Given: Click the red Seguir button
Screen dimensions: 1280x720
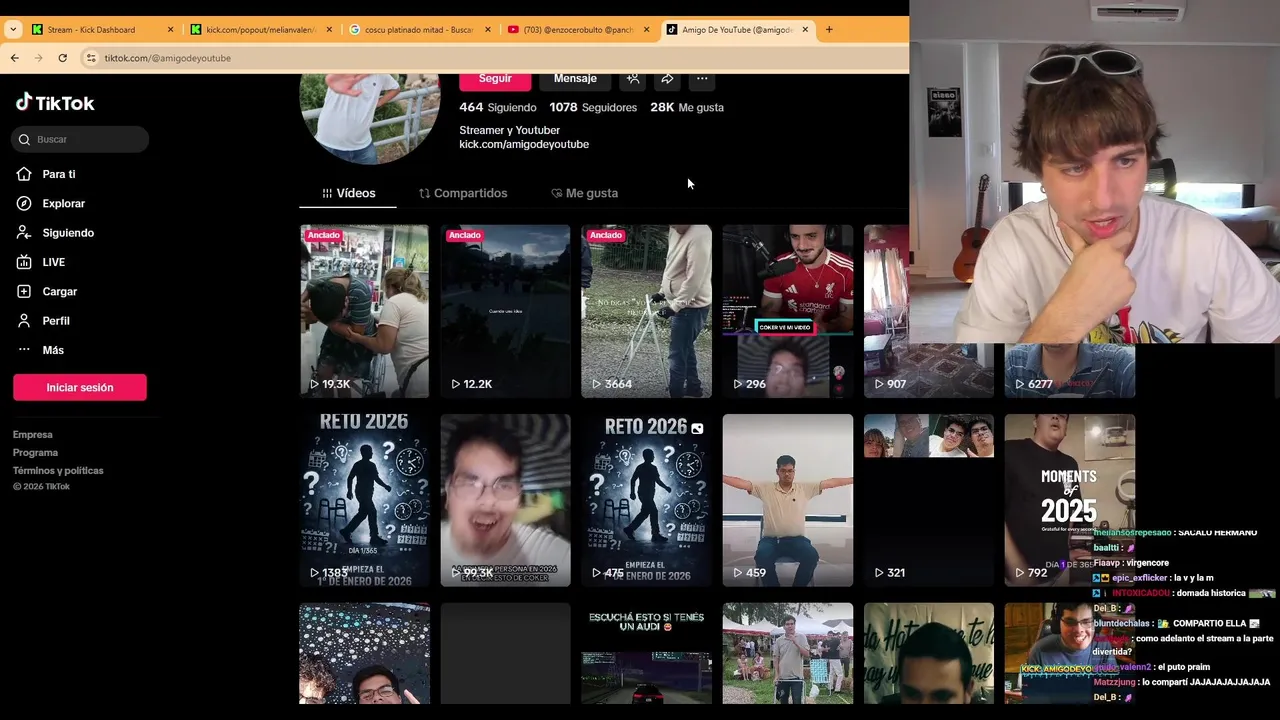Looking at the screenshot, I should click(x=495, y=79).
